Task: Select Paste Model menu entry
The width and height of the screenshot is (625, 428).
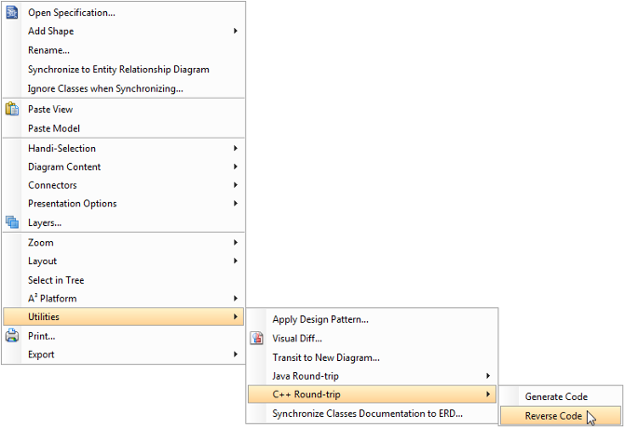Action: (x=124, y=128)
